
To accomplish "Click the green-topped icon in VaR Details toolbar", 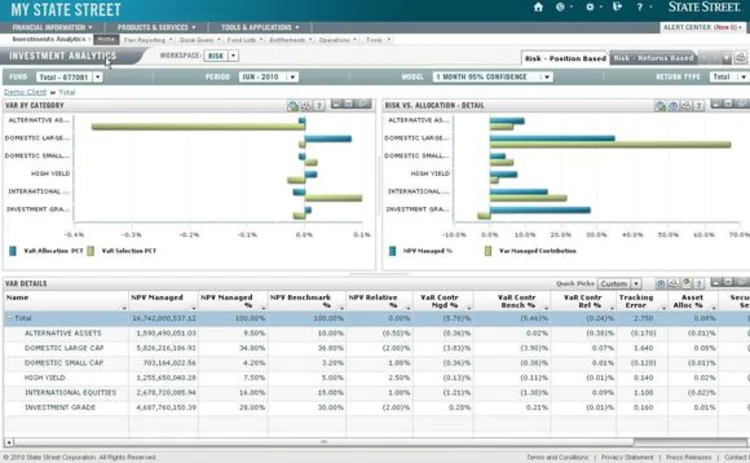I will pos(686,284).
